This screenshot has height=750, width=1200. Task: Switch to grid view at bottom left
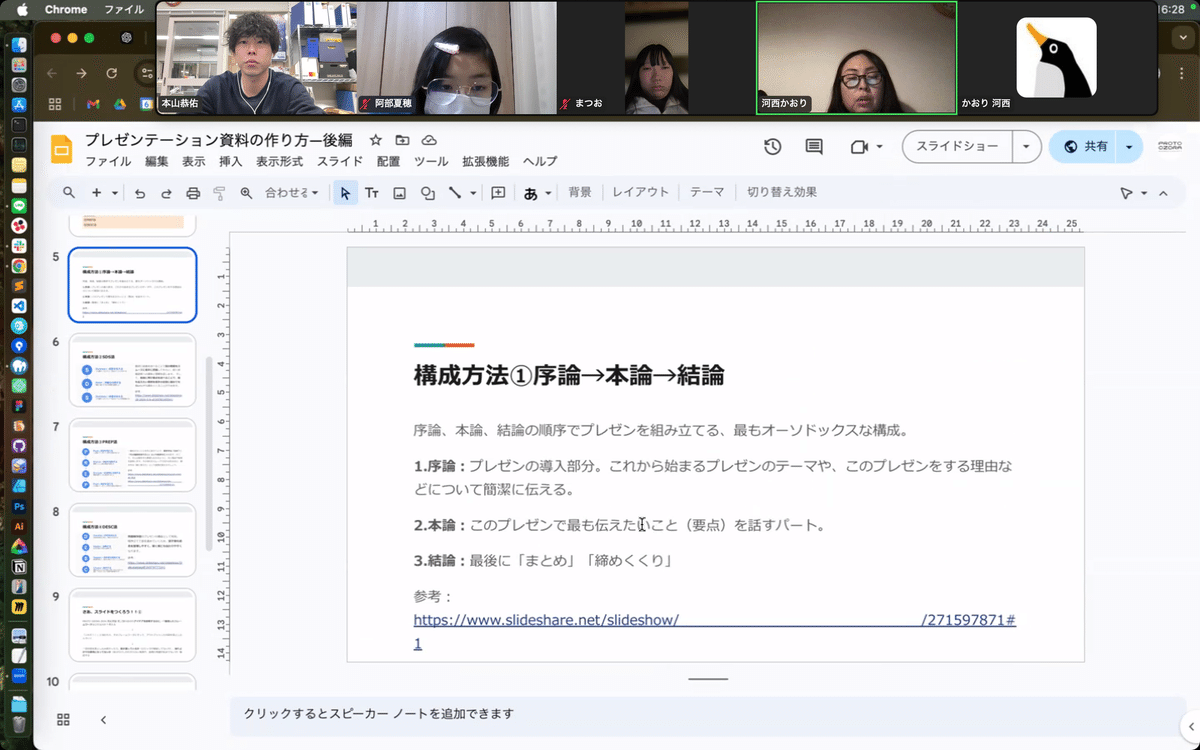pyautogui.click(x=63, y=719)
